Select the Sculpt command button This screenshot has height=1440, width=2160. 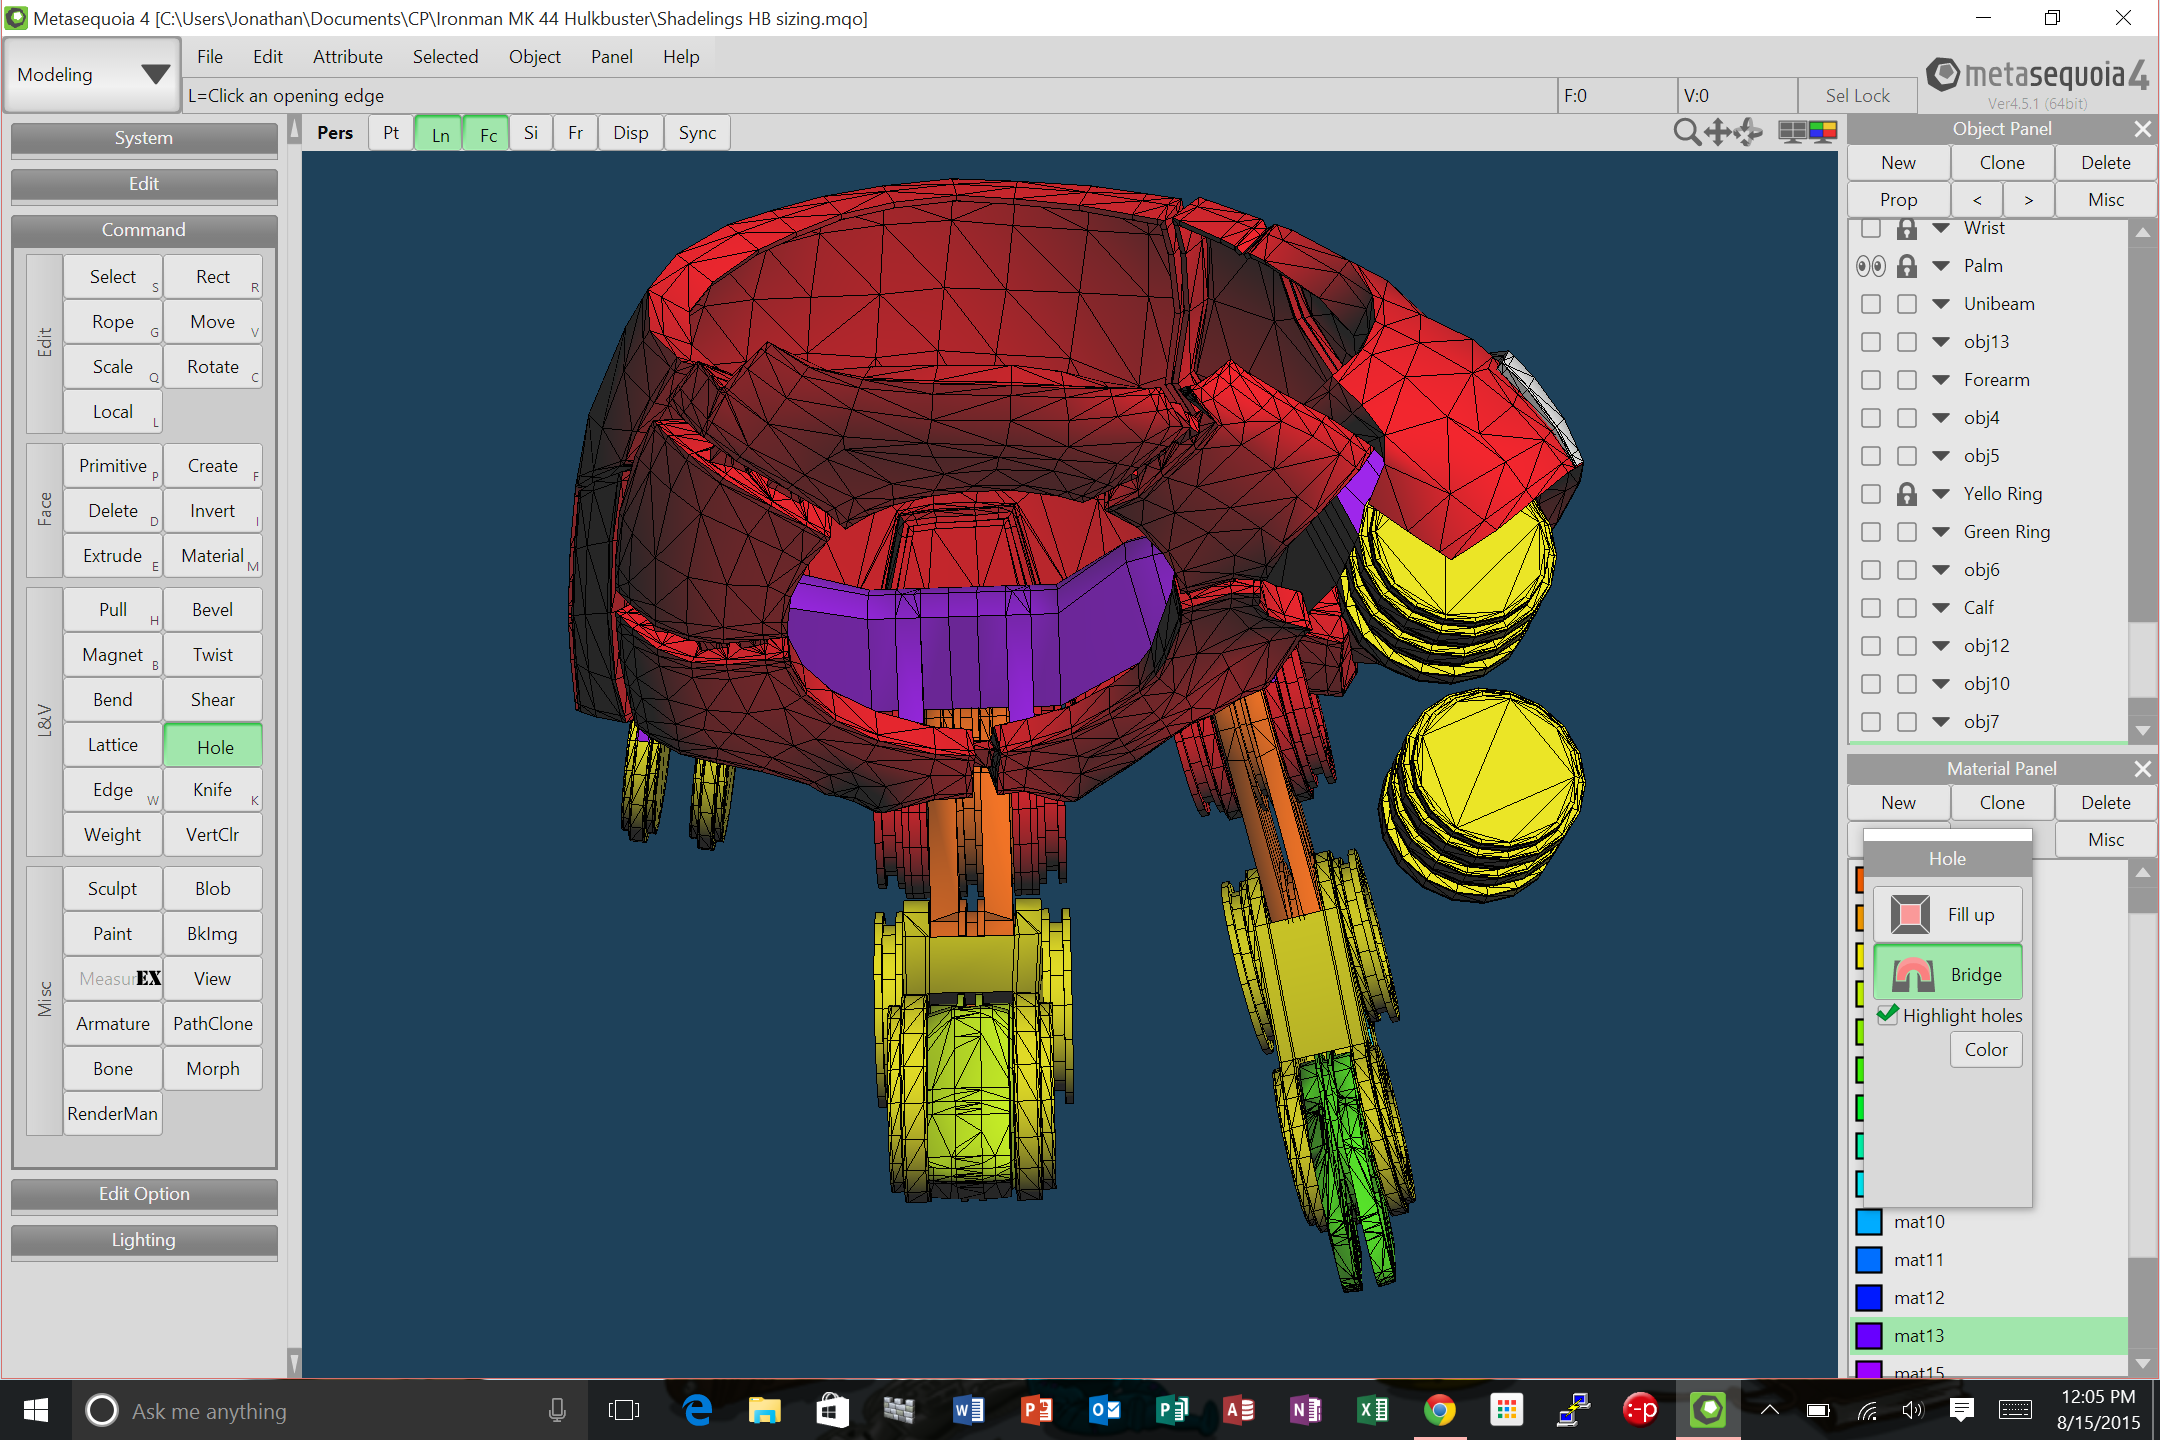coord(113,889)
